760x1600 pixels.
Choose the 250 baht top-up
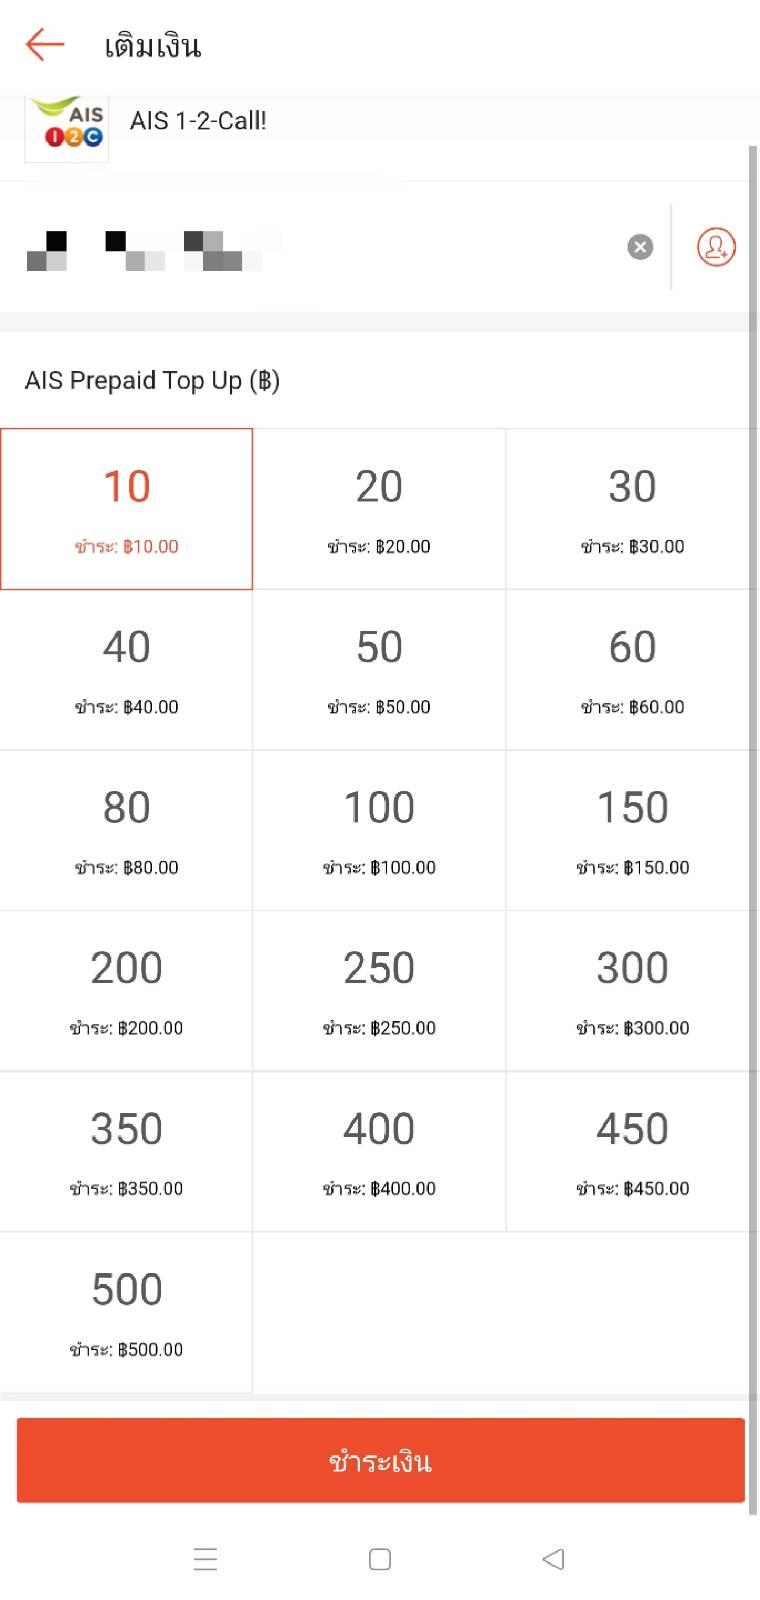click(379, 991)
